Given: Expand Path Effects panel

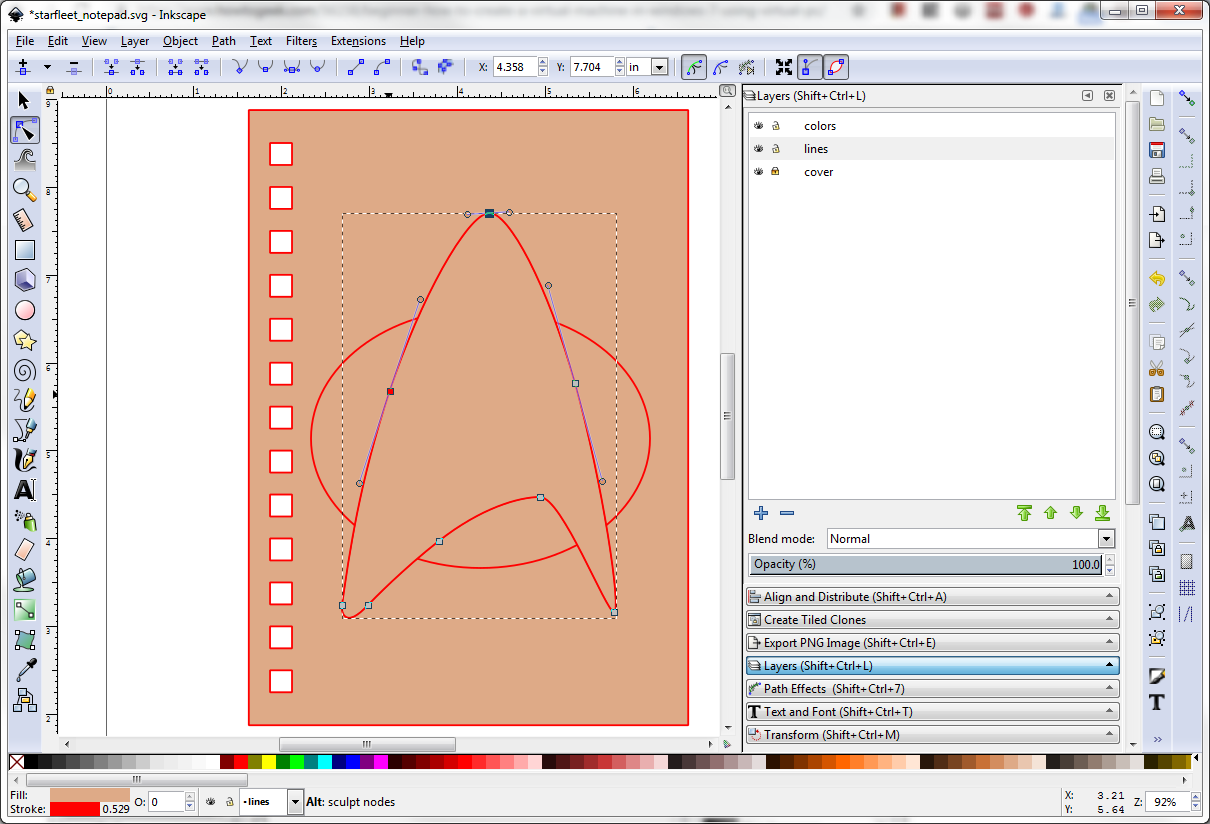Looking at the screenshot, I should (x=933, y=689).
